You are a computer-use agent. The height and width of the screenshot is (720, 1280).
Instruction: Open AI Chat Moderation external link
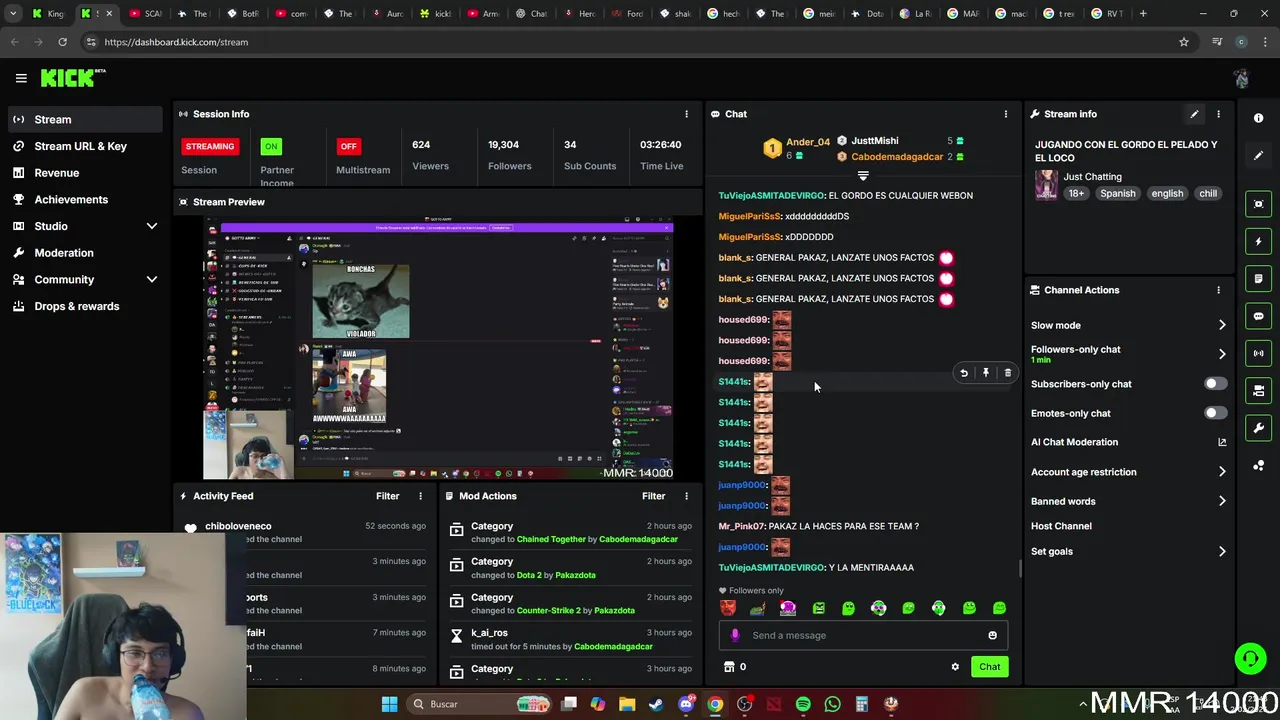click(x=1222, y=442)
